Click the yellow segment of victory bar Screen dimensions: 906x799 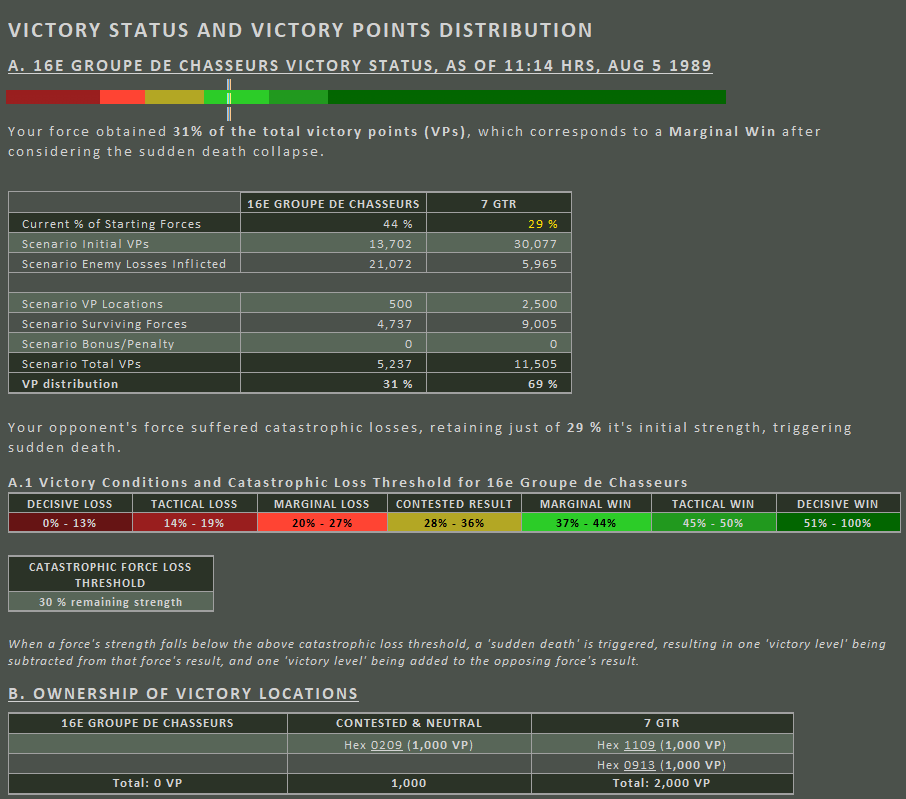click(x=174, y=97)
